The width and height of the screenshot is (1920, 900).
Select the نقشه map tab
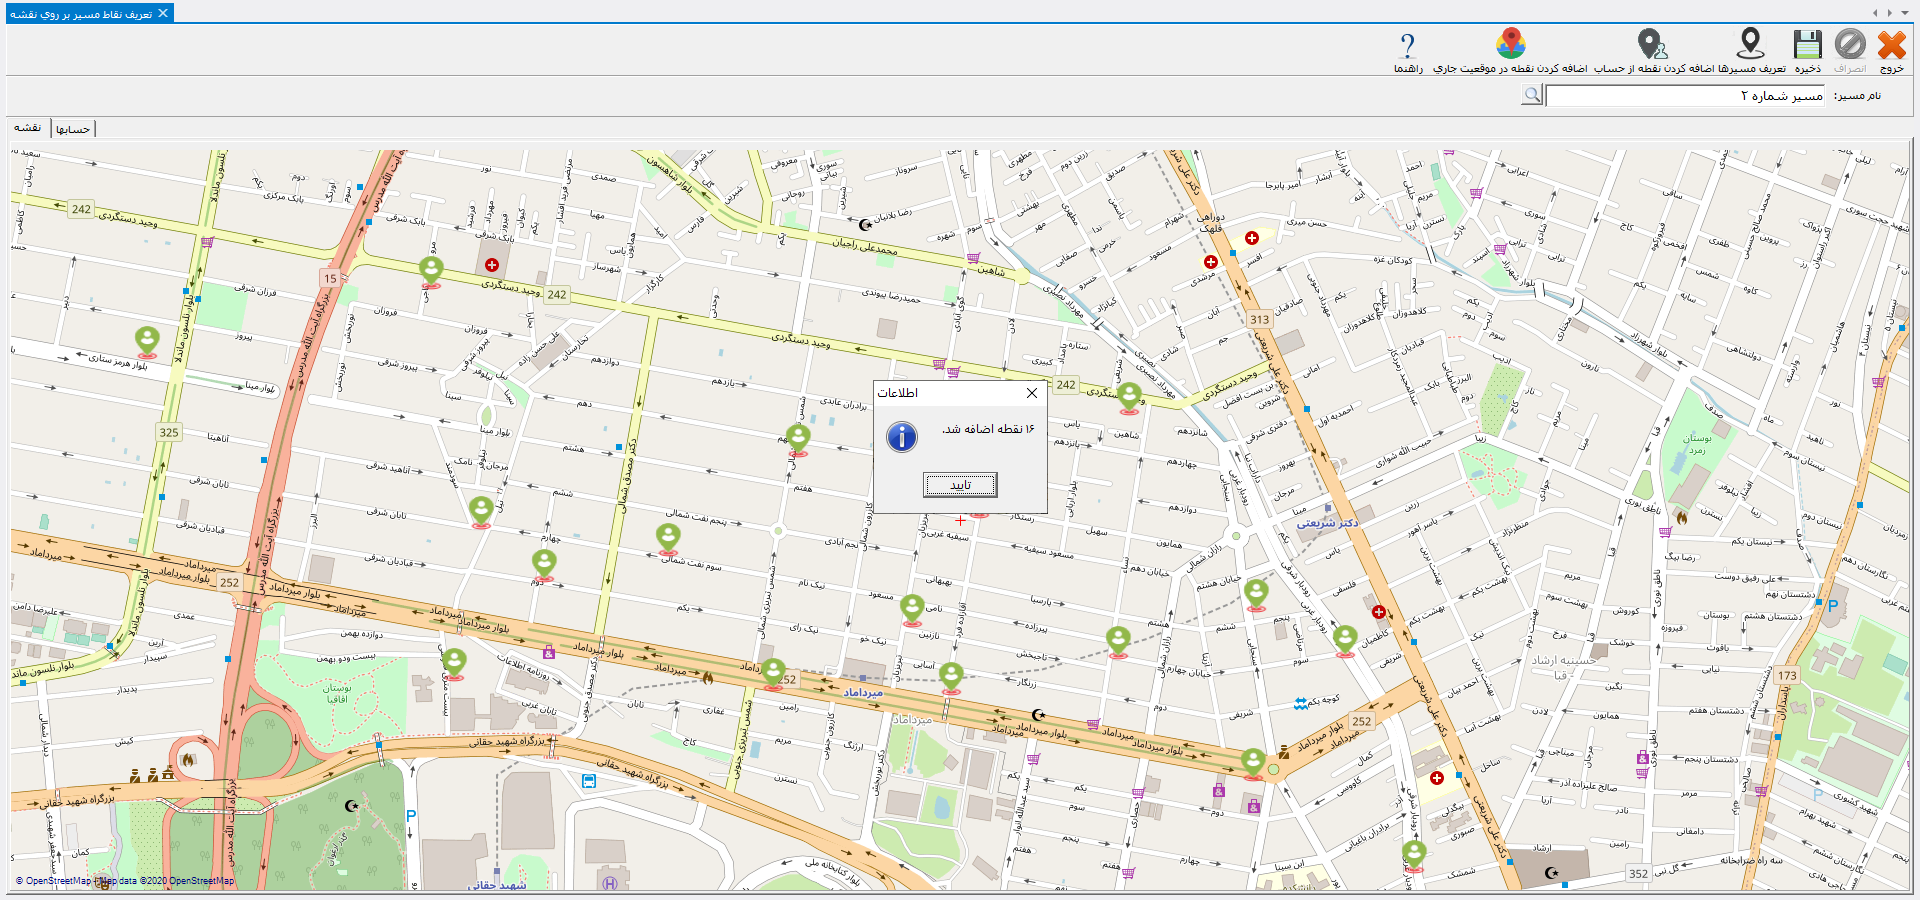(28, 128)
